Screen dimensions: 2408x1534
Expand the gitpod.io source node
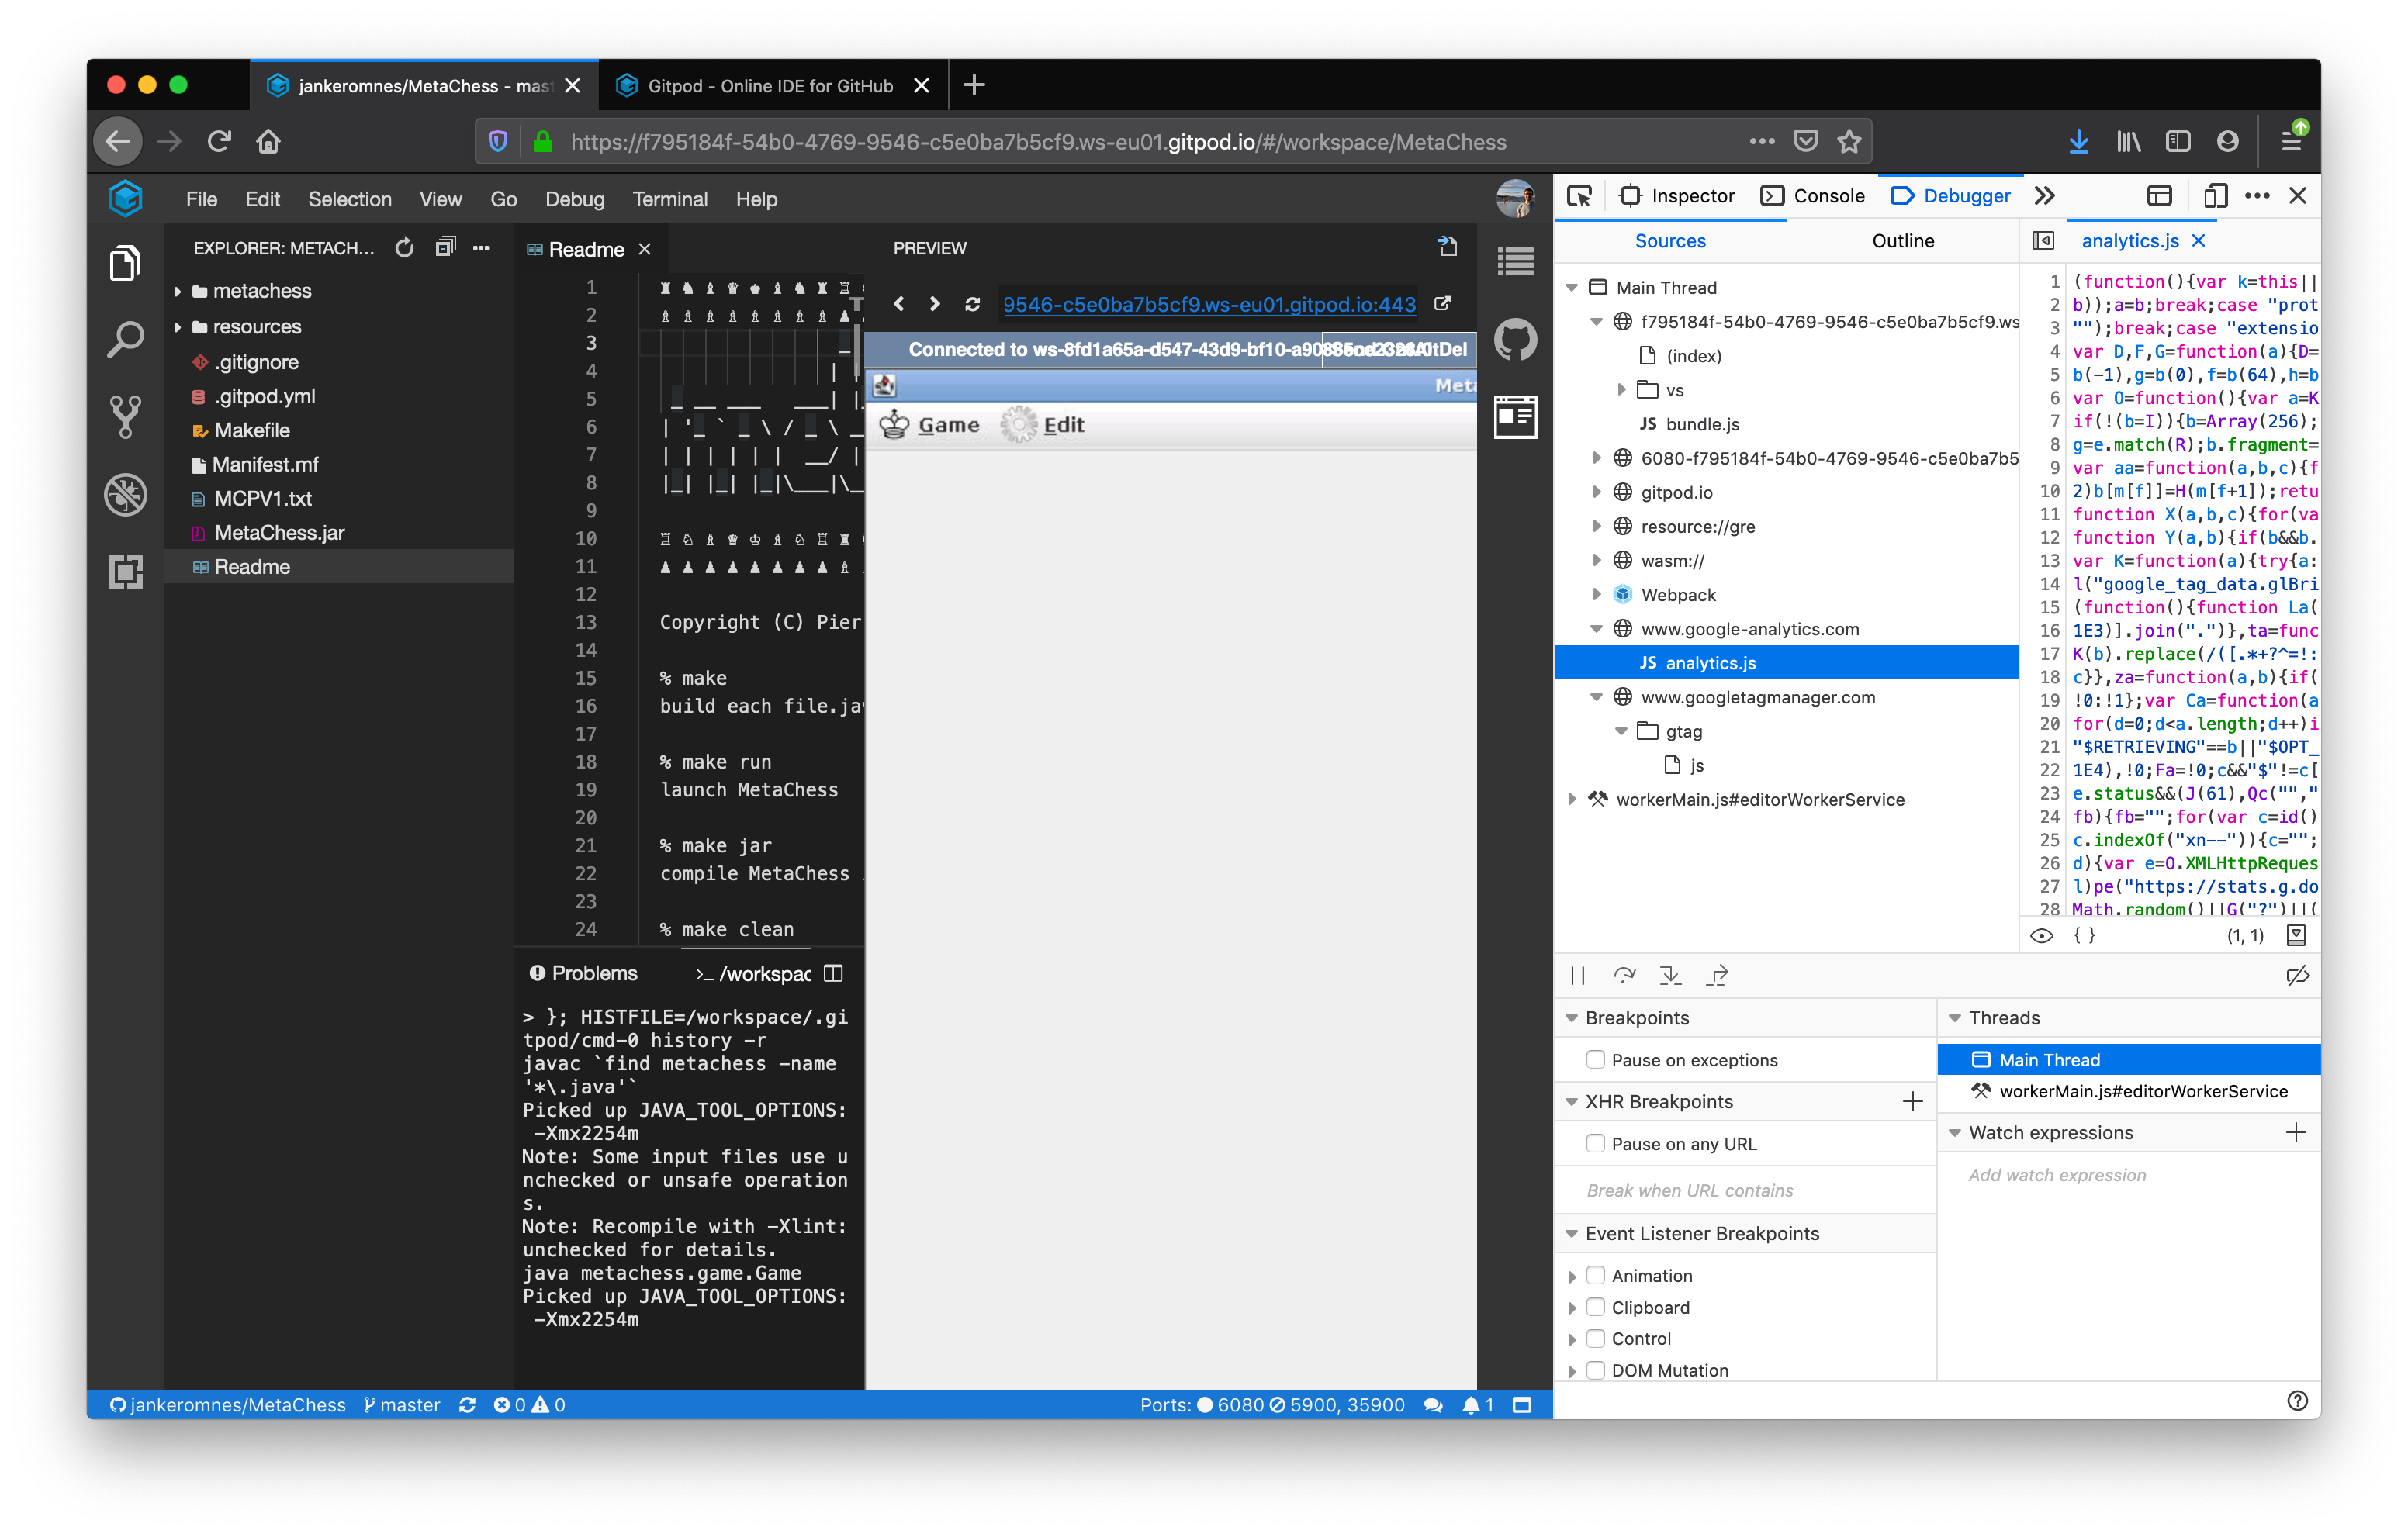1597,492
